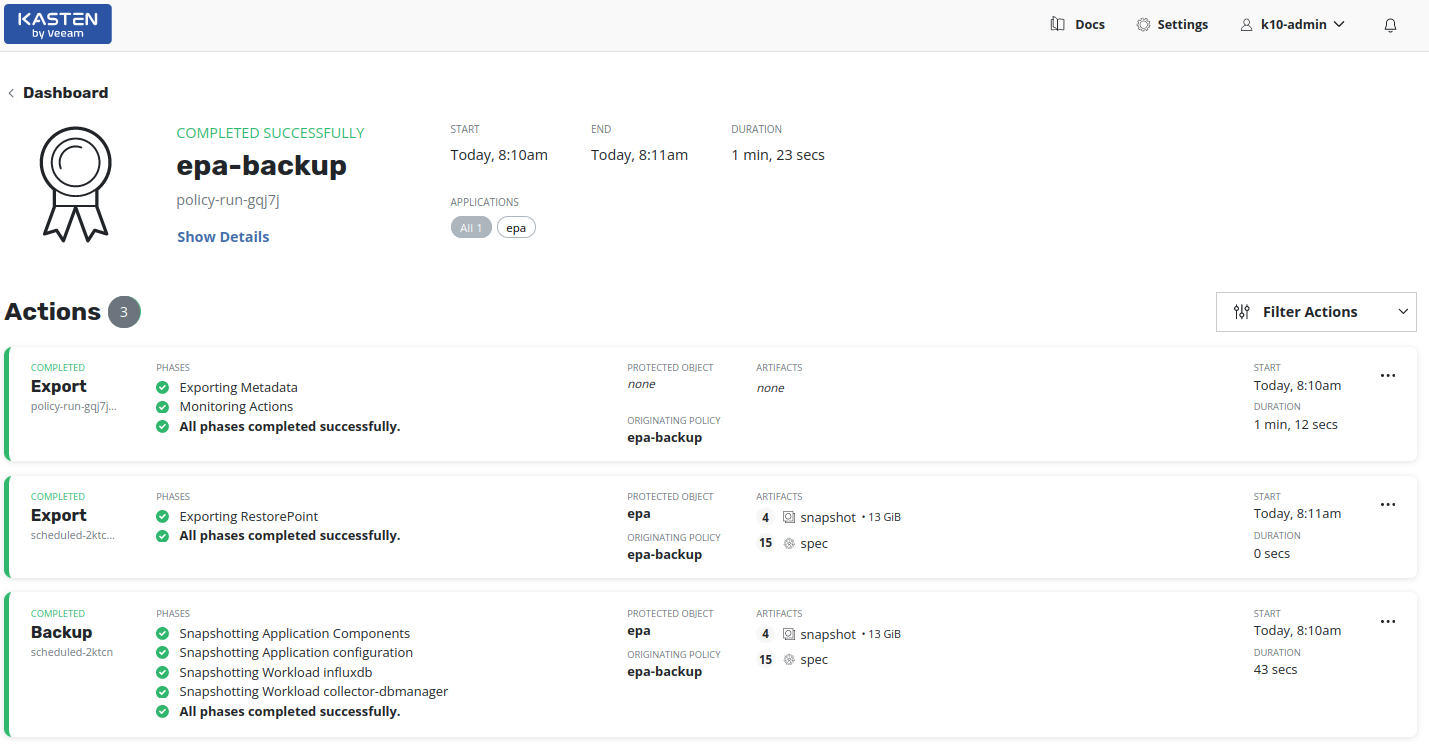Screen dimensions: 1429x753
Task: Click scheduled-2ktcn label under Backup
Action: pos(72,653)
